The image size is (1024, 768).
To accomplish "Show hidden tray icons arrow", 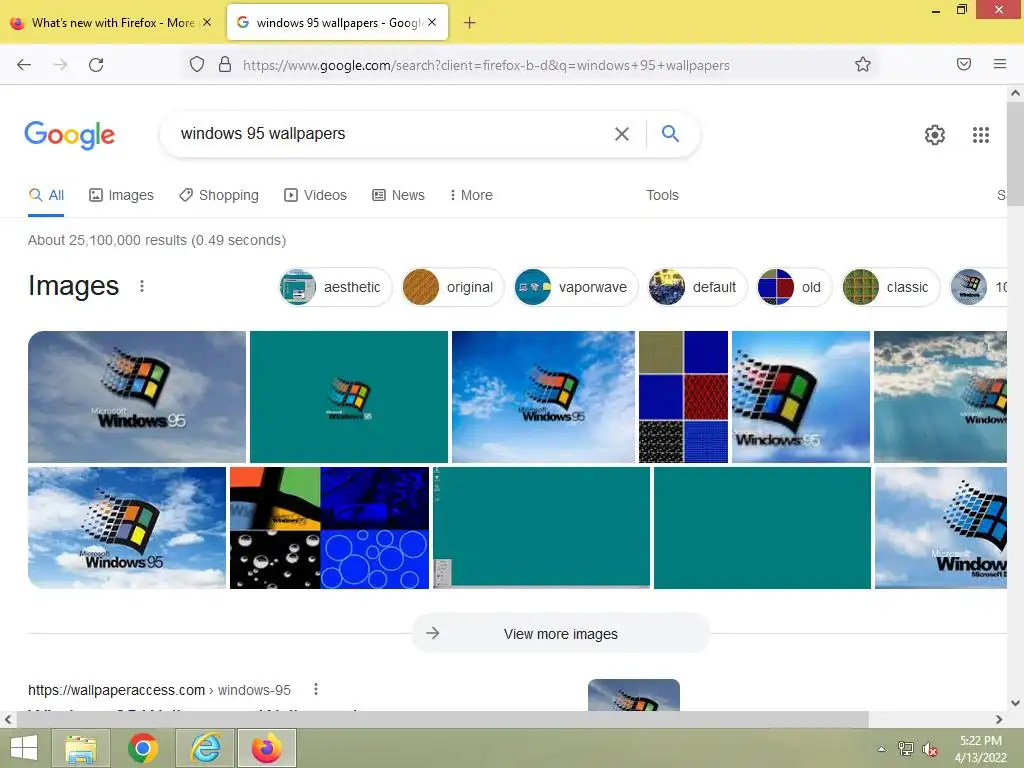I will tap(882, 749).
